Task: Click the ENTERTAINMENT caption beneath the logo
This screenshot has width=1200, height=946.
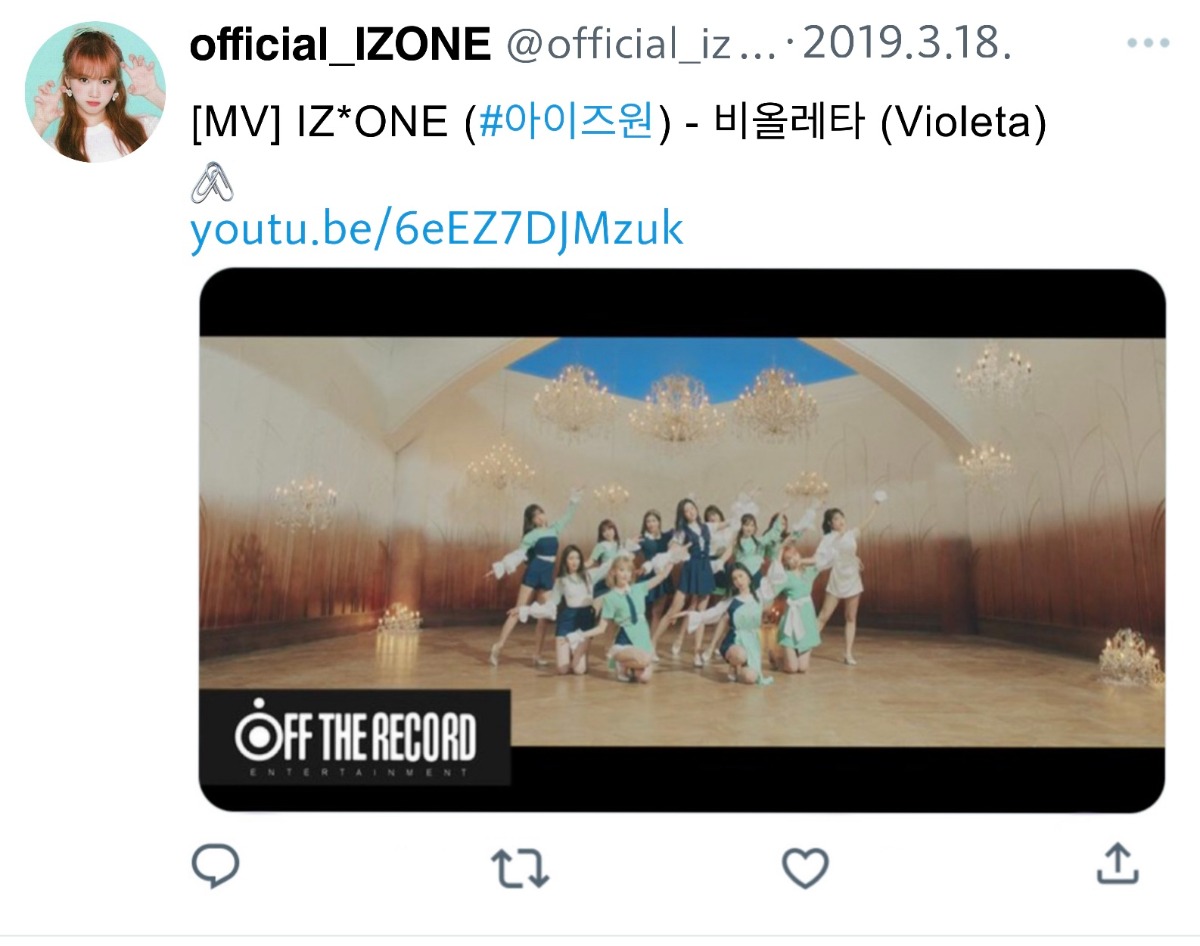Action: pos(356,773)
